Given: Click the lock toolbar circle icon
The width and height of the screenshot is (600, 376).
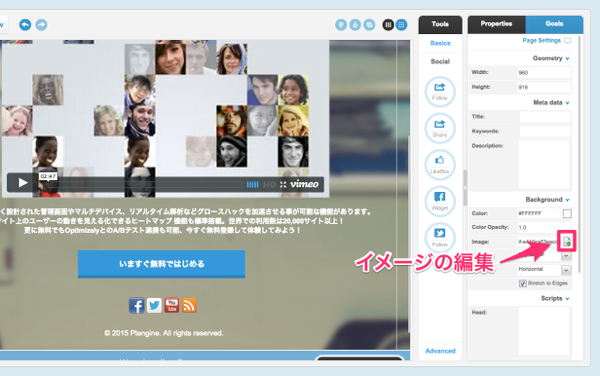Looking at the screenshot, I should point(355,25).
